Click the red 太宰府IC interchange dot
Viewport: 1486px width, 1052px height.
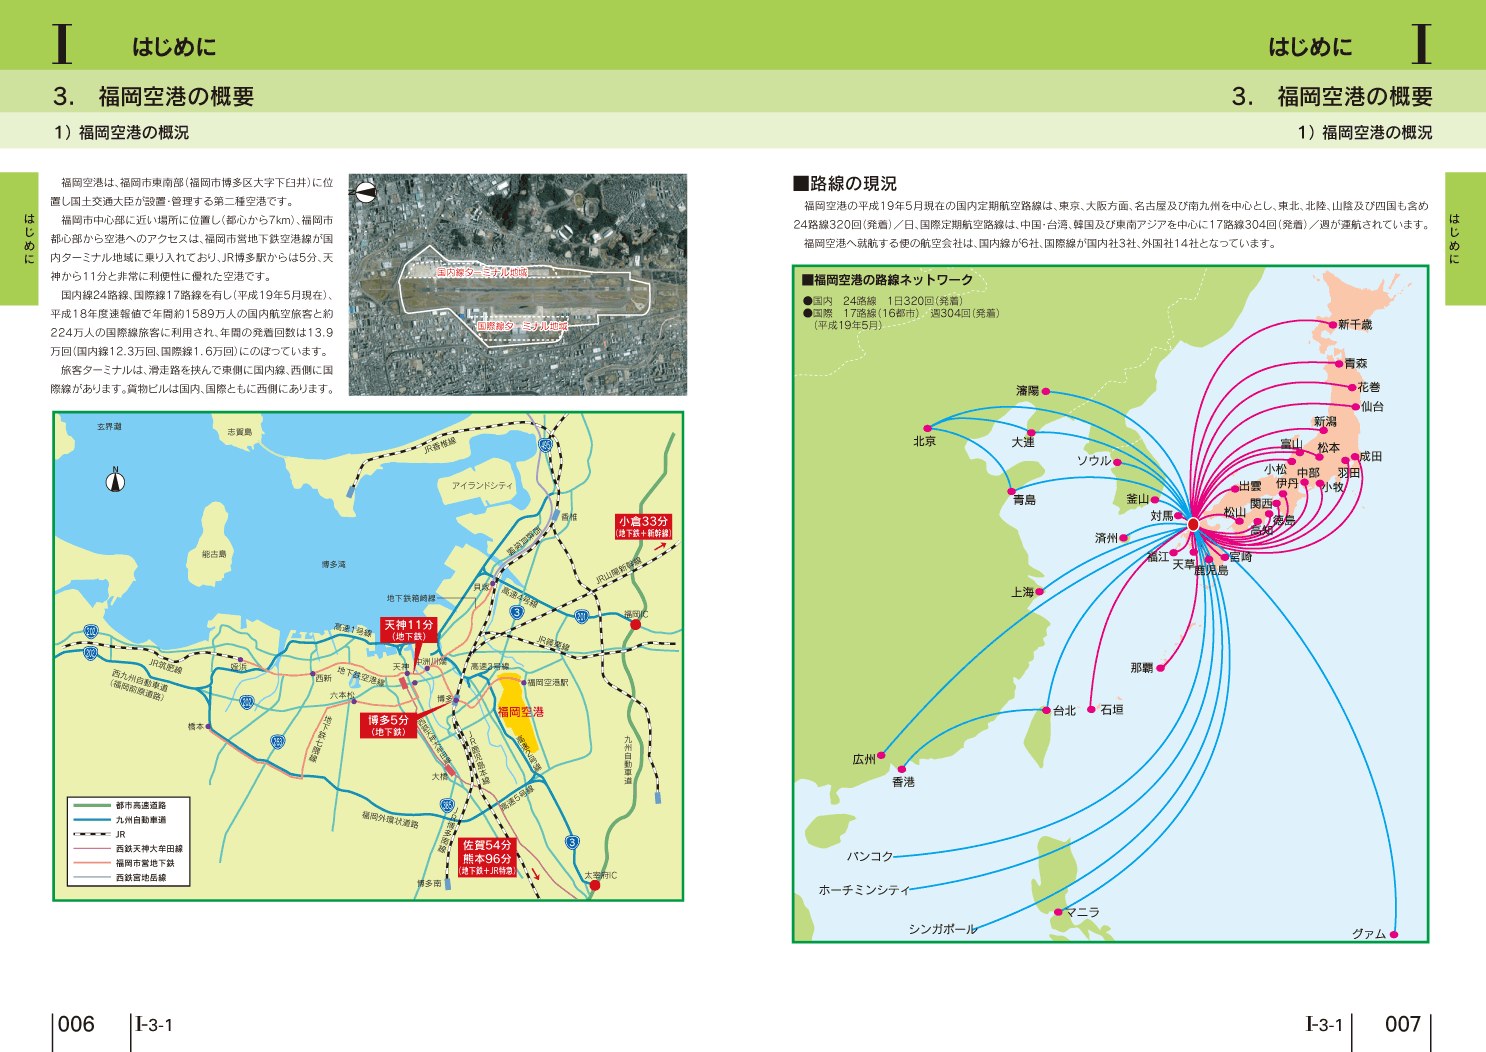coord(595,885)
